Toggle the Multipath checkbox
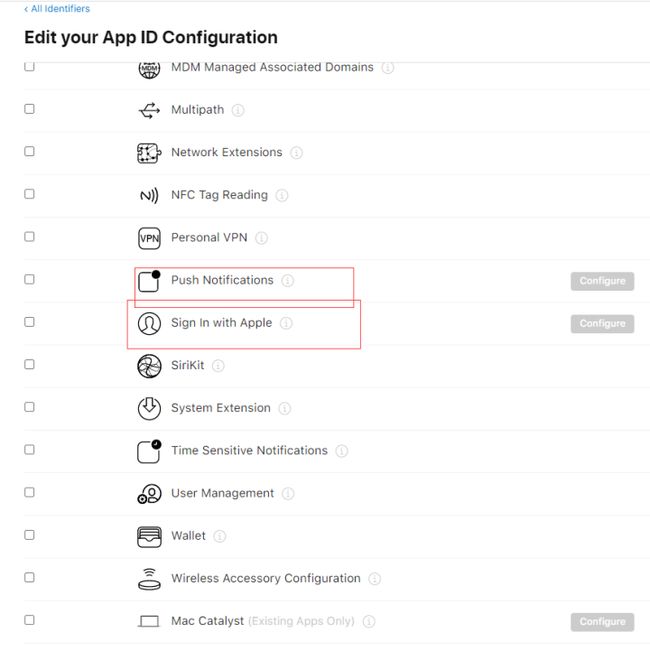The height and width of the screenshot is (660, 650). (x=29, y=109)
